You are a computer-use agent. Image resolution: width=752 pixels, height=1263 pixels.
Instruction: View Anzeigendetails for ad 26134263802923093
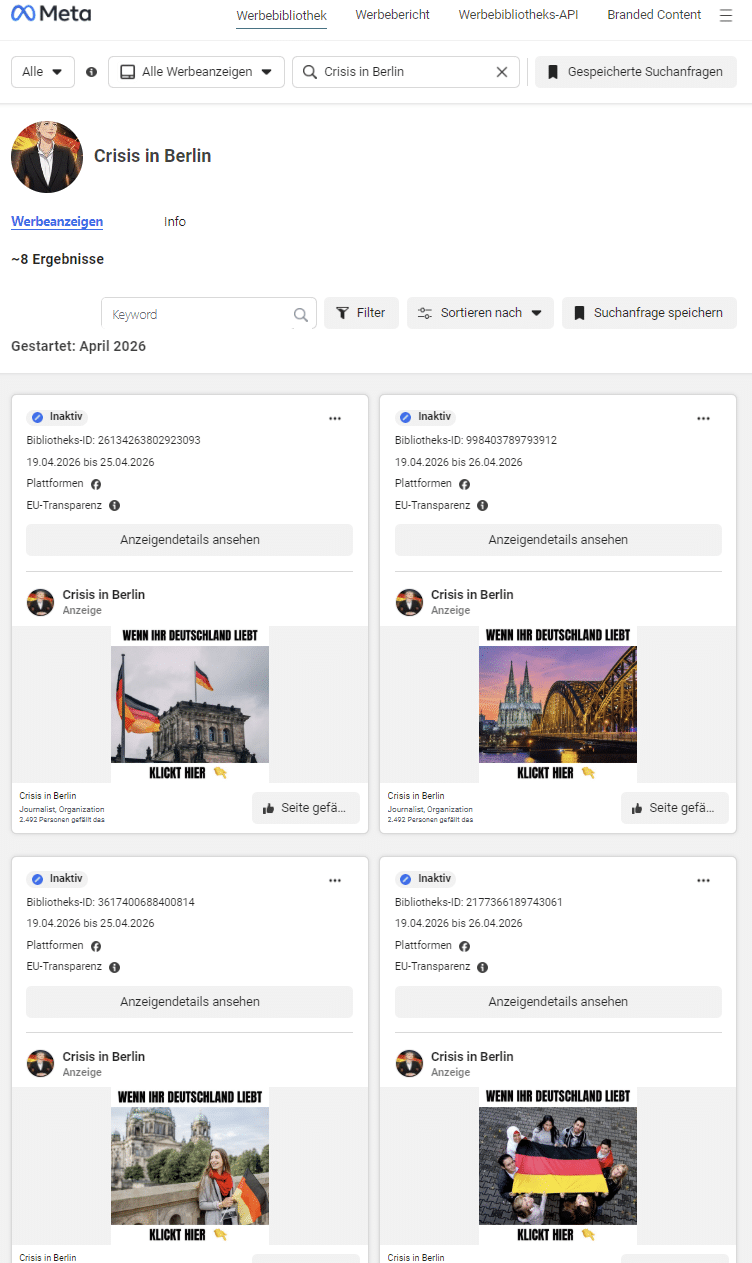pos(190,540)
